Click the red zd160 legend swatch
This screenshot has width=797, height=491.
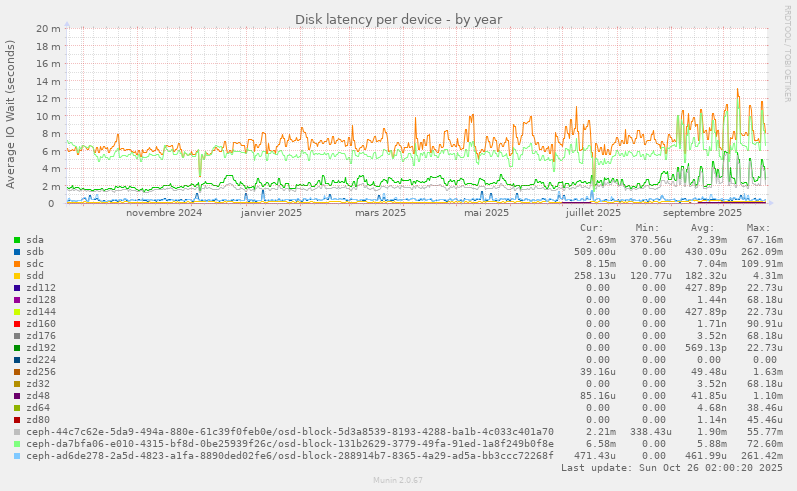click(x=17, y=324)
